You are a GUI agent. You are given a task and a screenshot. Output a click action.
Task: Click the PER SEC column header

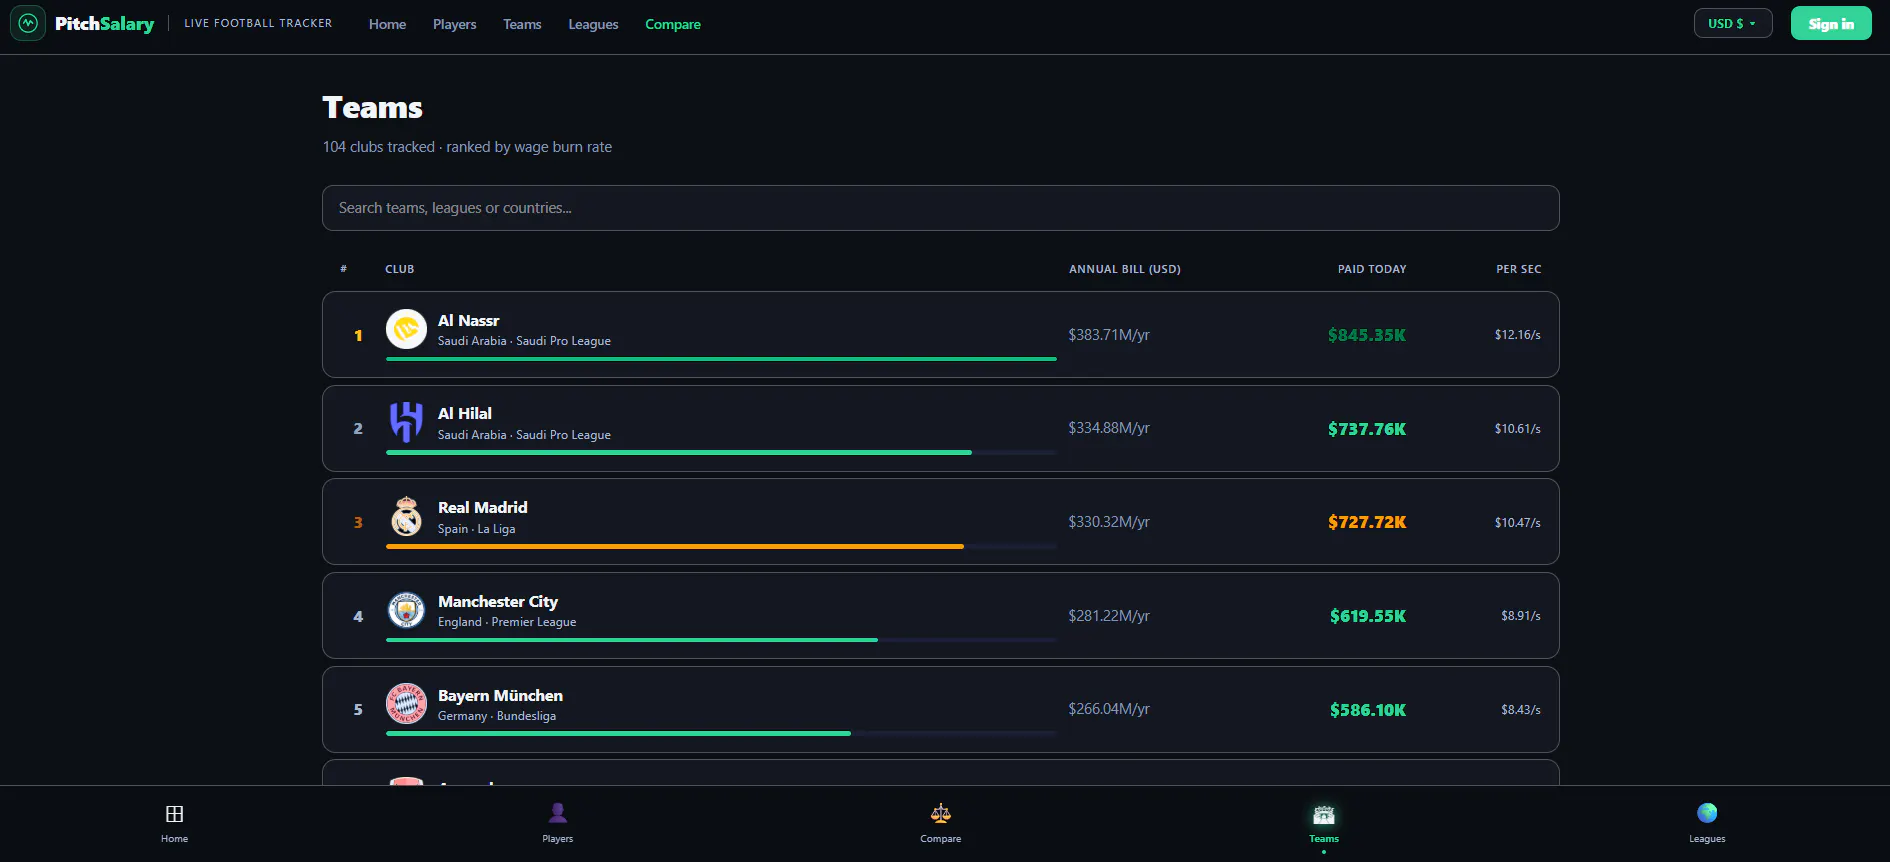click(x=1518, y=269)
